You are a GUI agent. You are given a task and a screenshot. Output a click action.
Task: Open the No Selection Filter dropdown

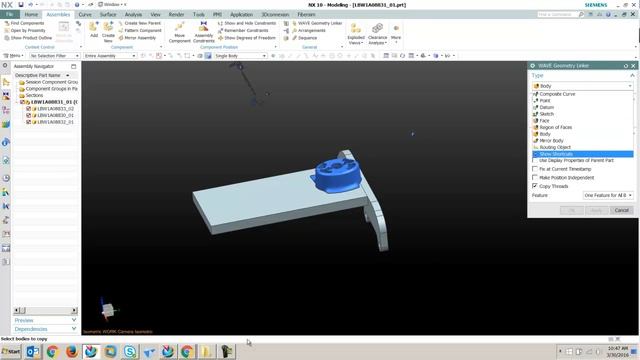pyautogui.click(x=55, y=56)
